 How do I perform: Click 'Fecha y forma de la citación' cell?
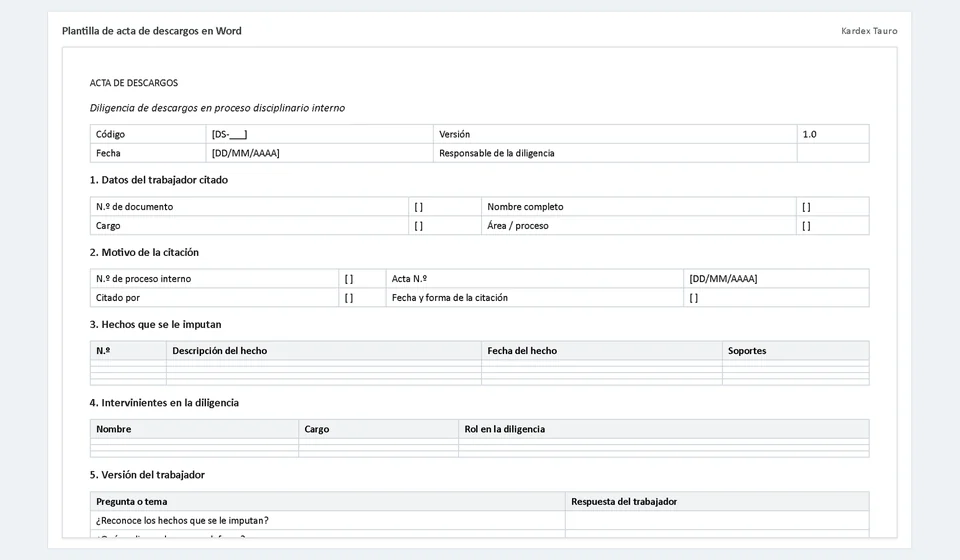coord(535,297)
